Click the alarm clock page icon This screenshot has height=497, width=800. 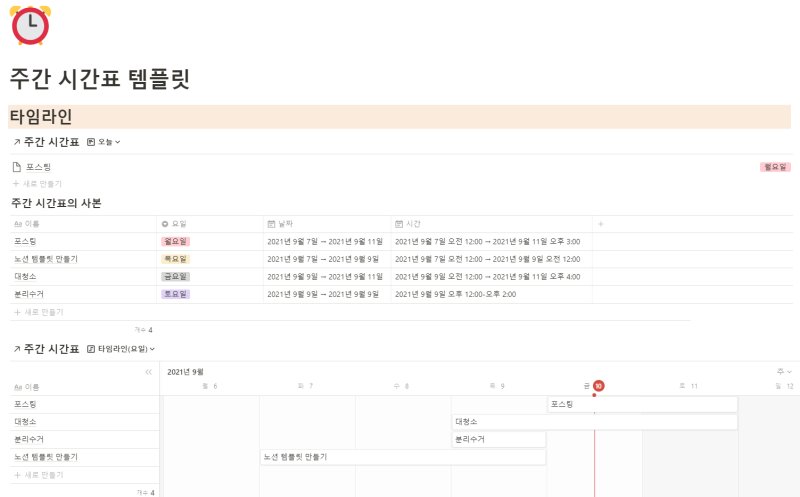pos(31,25)
